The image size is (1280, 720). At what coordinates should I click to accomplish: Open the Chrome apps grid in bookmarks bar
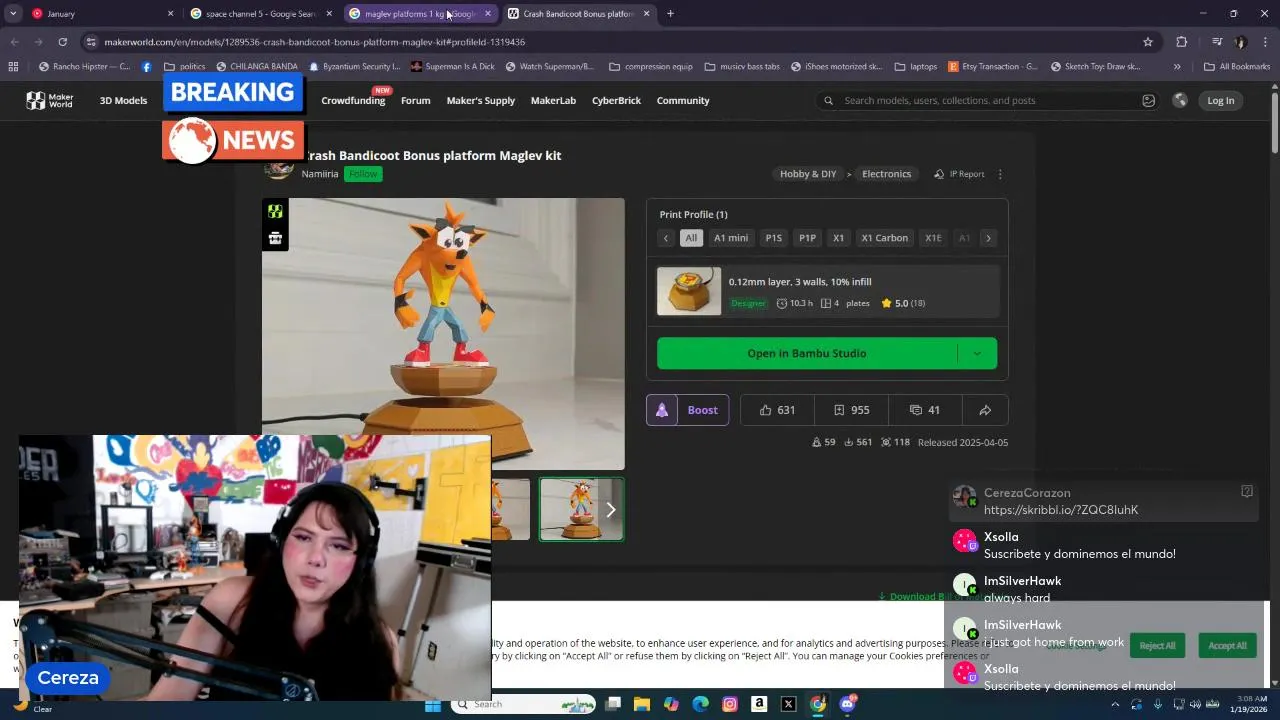pyautogui.click(x=13, y=67)
